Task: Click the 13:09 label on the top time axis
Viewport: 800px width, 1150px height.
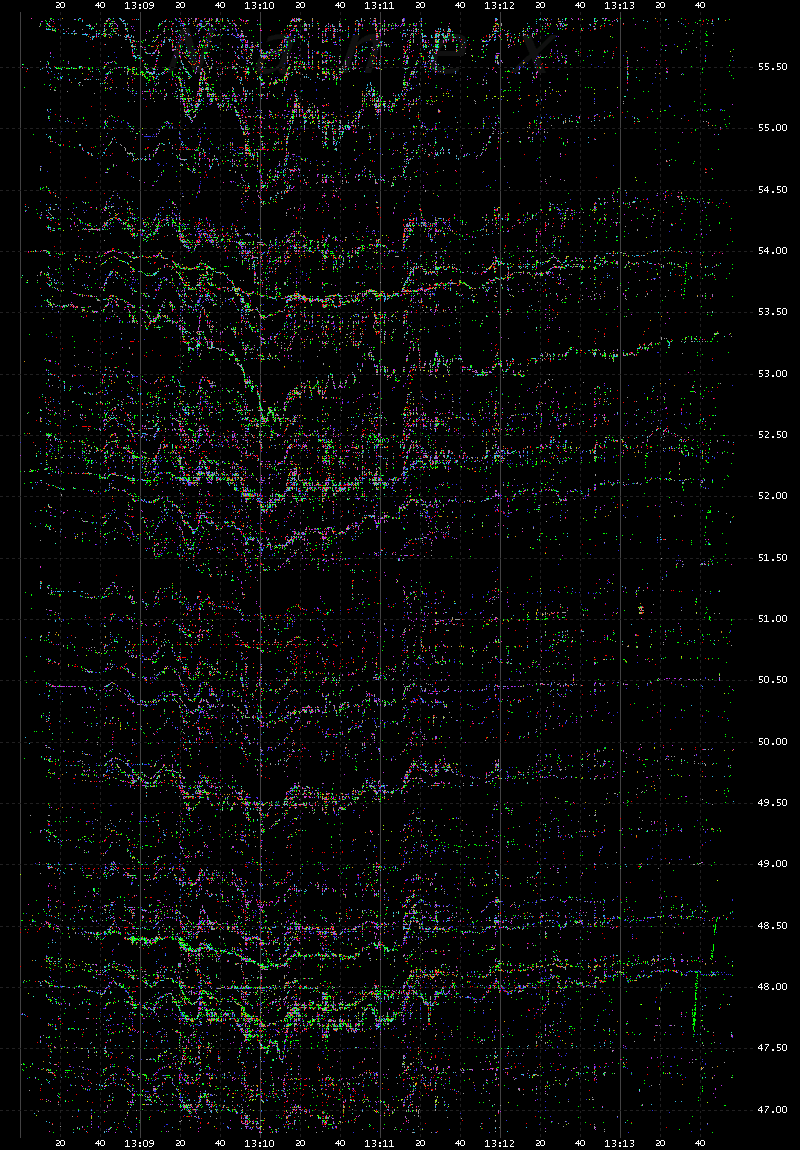Action: pyautogui.click(x=139, y=5)
